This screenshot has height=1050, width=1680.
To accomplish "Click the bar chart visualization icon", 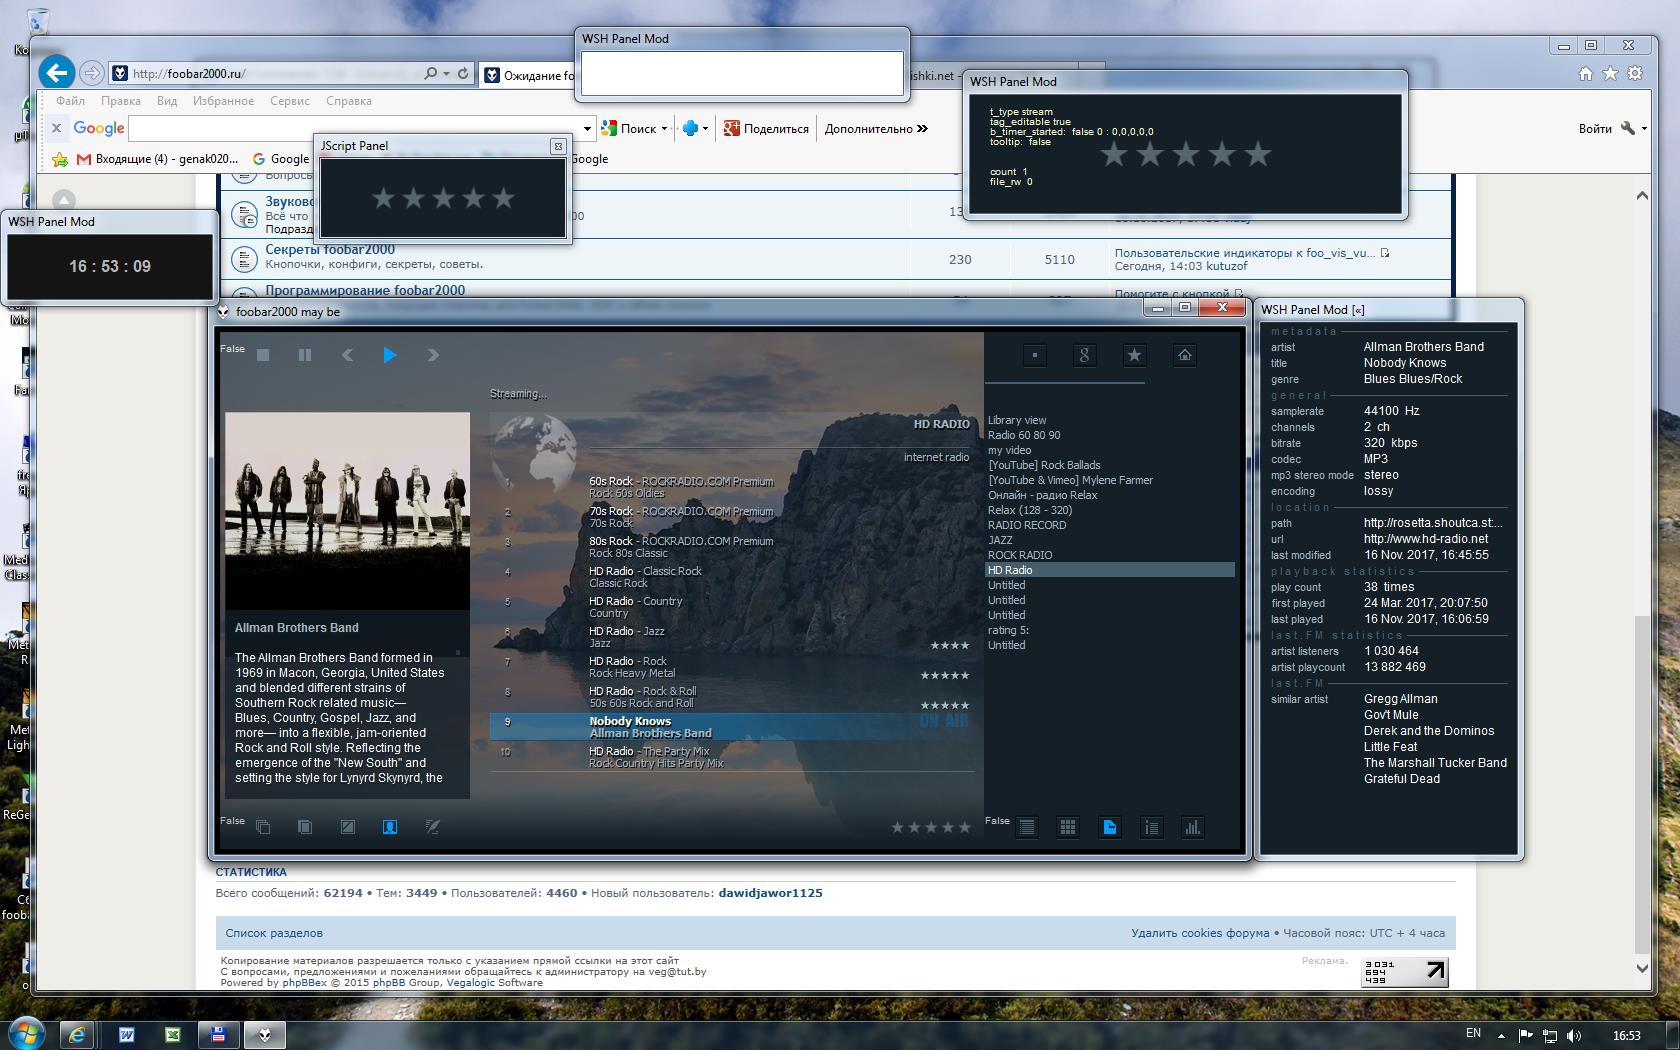I will pyautogui.click(x=1192, y=827).
